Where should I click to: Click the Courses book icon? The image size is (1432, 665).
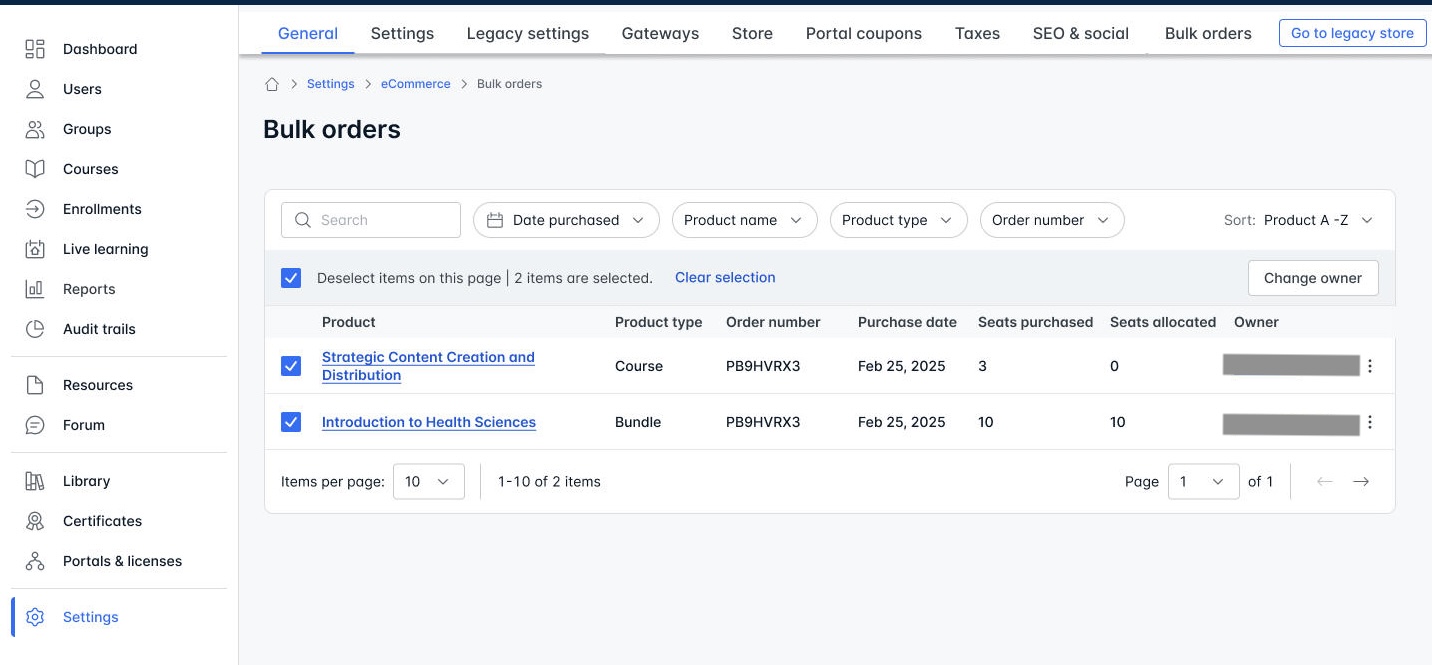(x=35, y=169)
